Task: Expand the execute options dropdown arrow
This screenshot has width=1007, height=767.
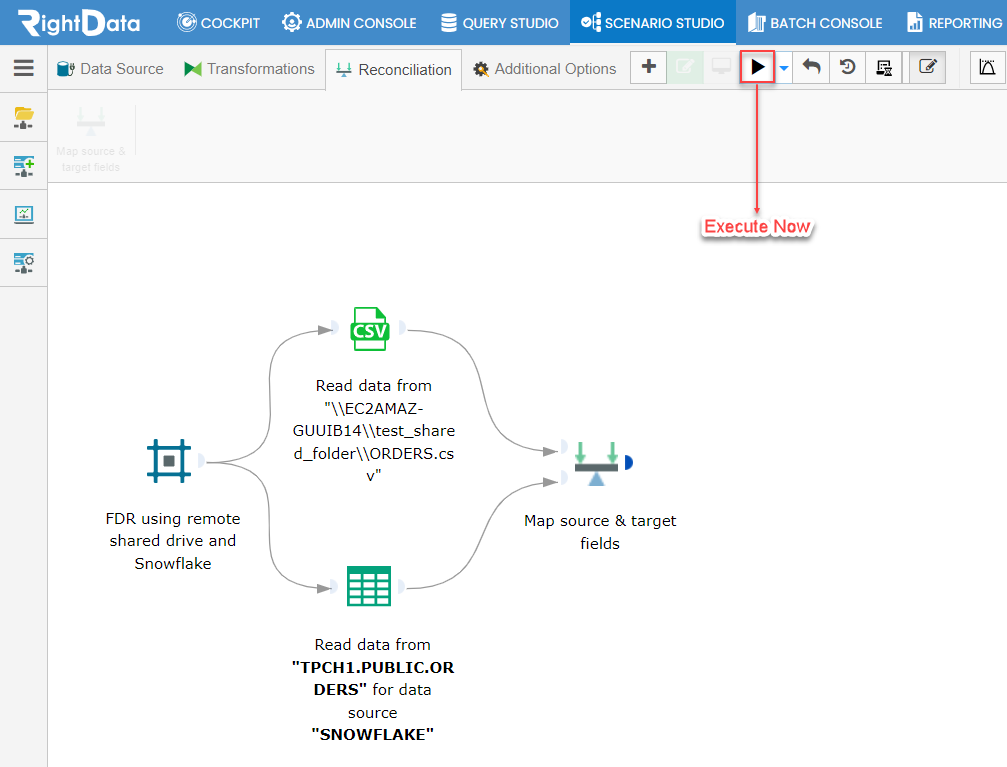Action: click(784, 67)
